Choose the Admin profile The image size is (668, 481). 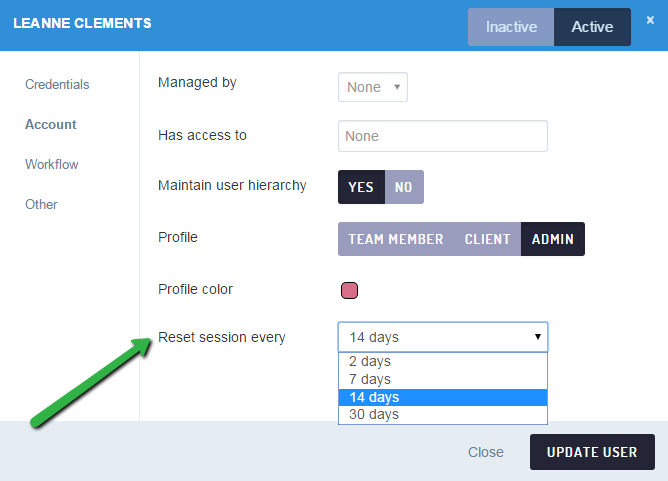click(x=553, y=239)
